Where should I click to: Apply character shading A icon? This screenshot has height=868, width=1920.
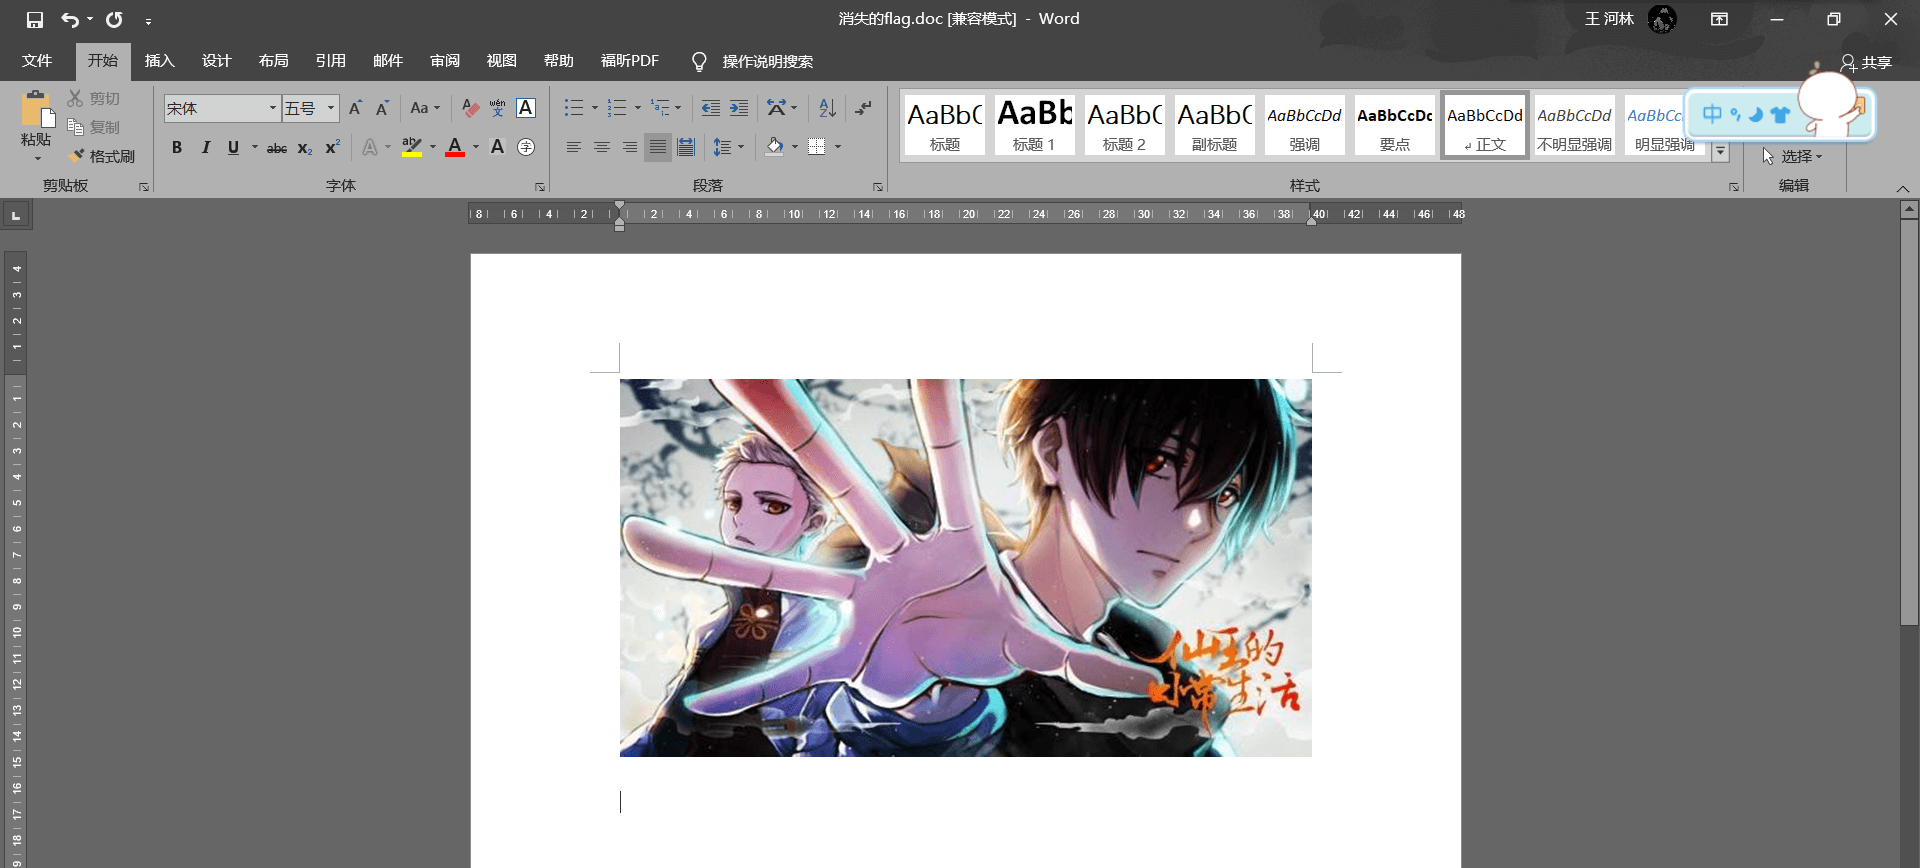click(497, 147)
